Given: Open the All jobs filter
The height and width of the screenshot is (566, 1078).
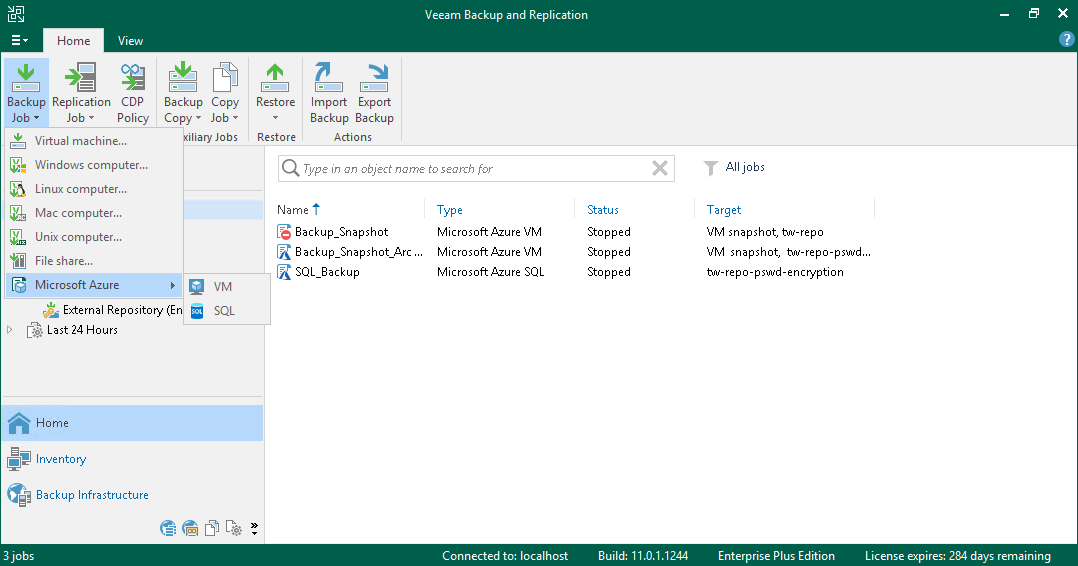Looking at the screenshot, I should point(734,167).
